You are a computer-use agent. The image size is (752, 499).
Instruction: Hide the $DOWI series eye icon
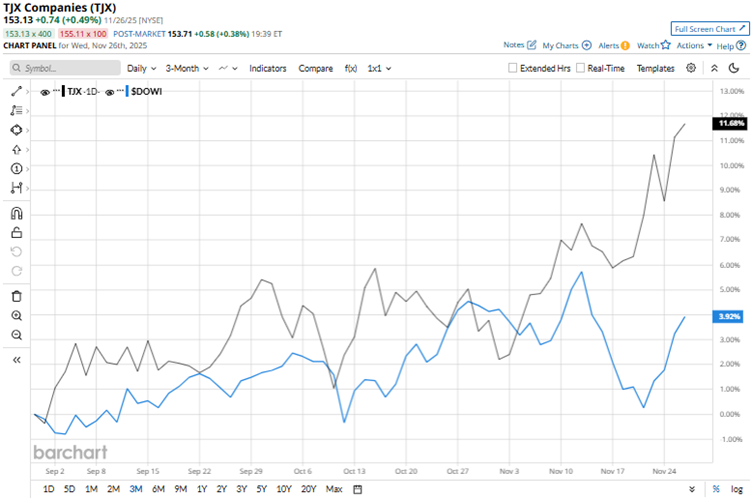pos(109,93)
